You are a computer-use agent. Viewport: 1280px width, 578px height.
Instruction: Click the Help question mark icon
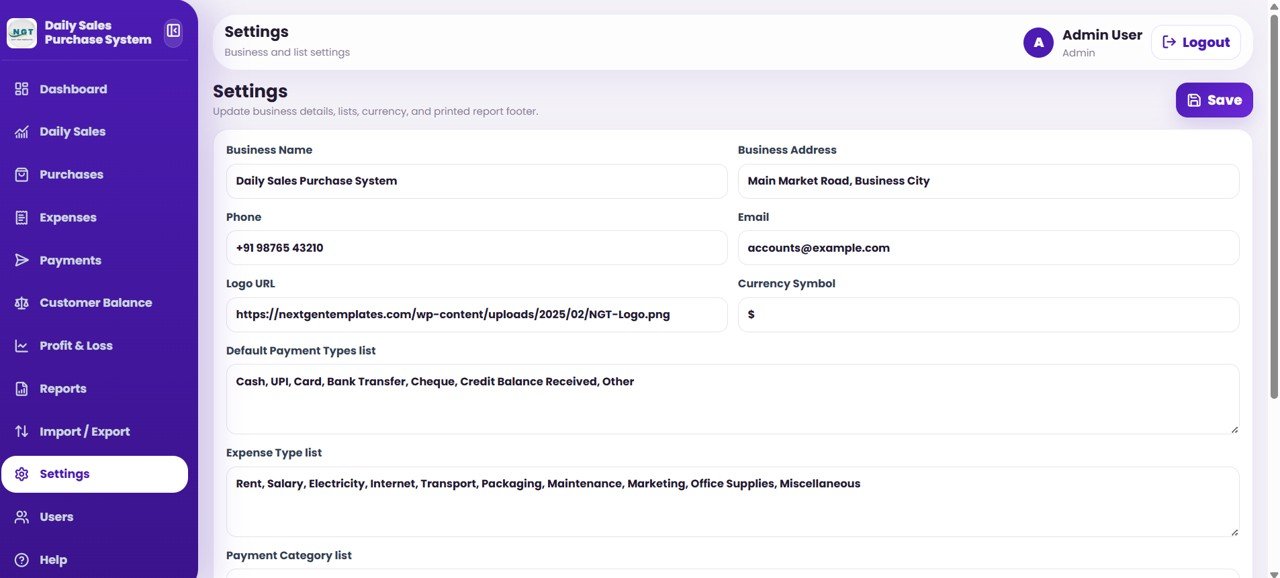22,560
